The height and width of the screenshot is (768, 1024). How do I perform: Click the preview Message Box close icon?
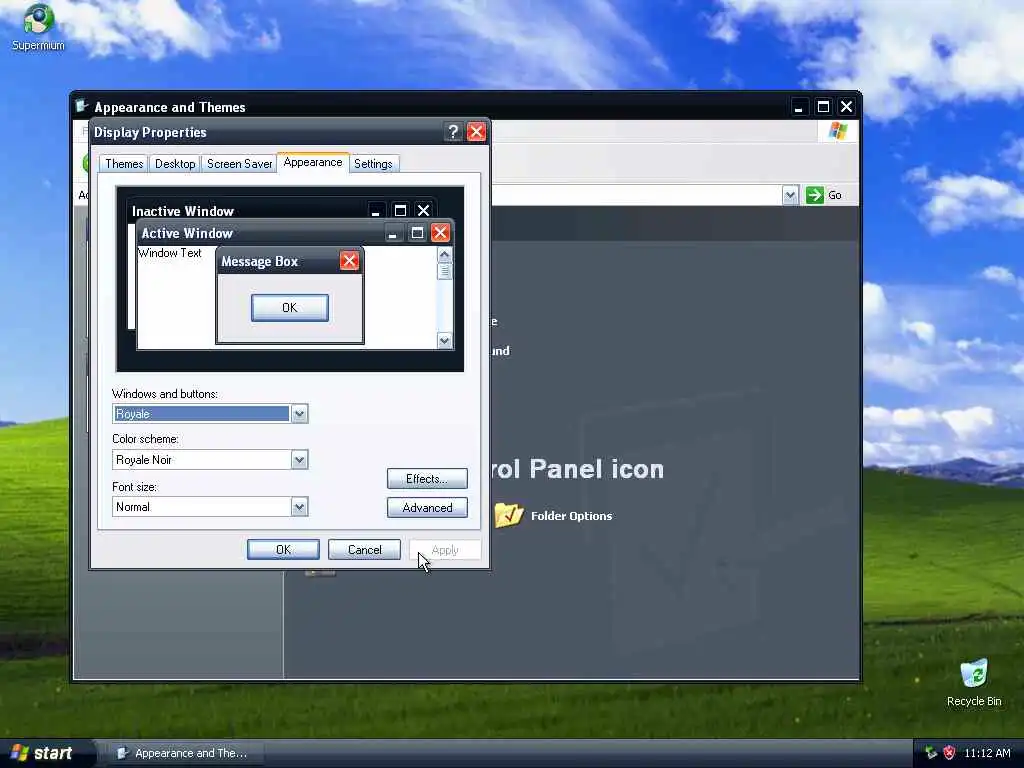[349, 261]
